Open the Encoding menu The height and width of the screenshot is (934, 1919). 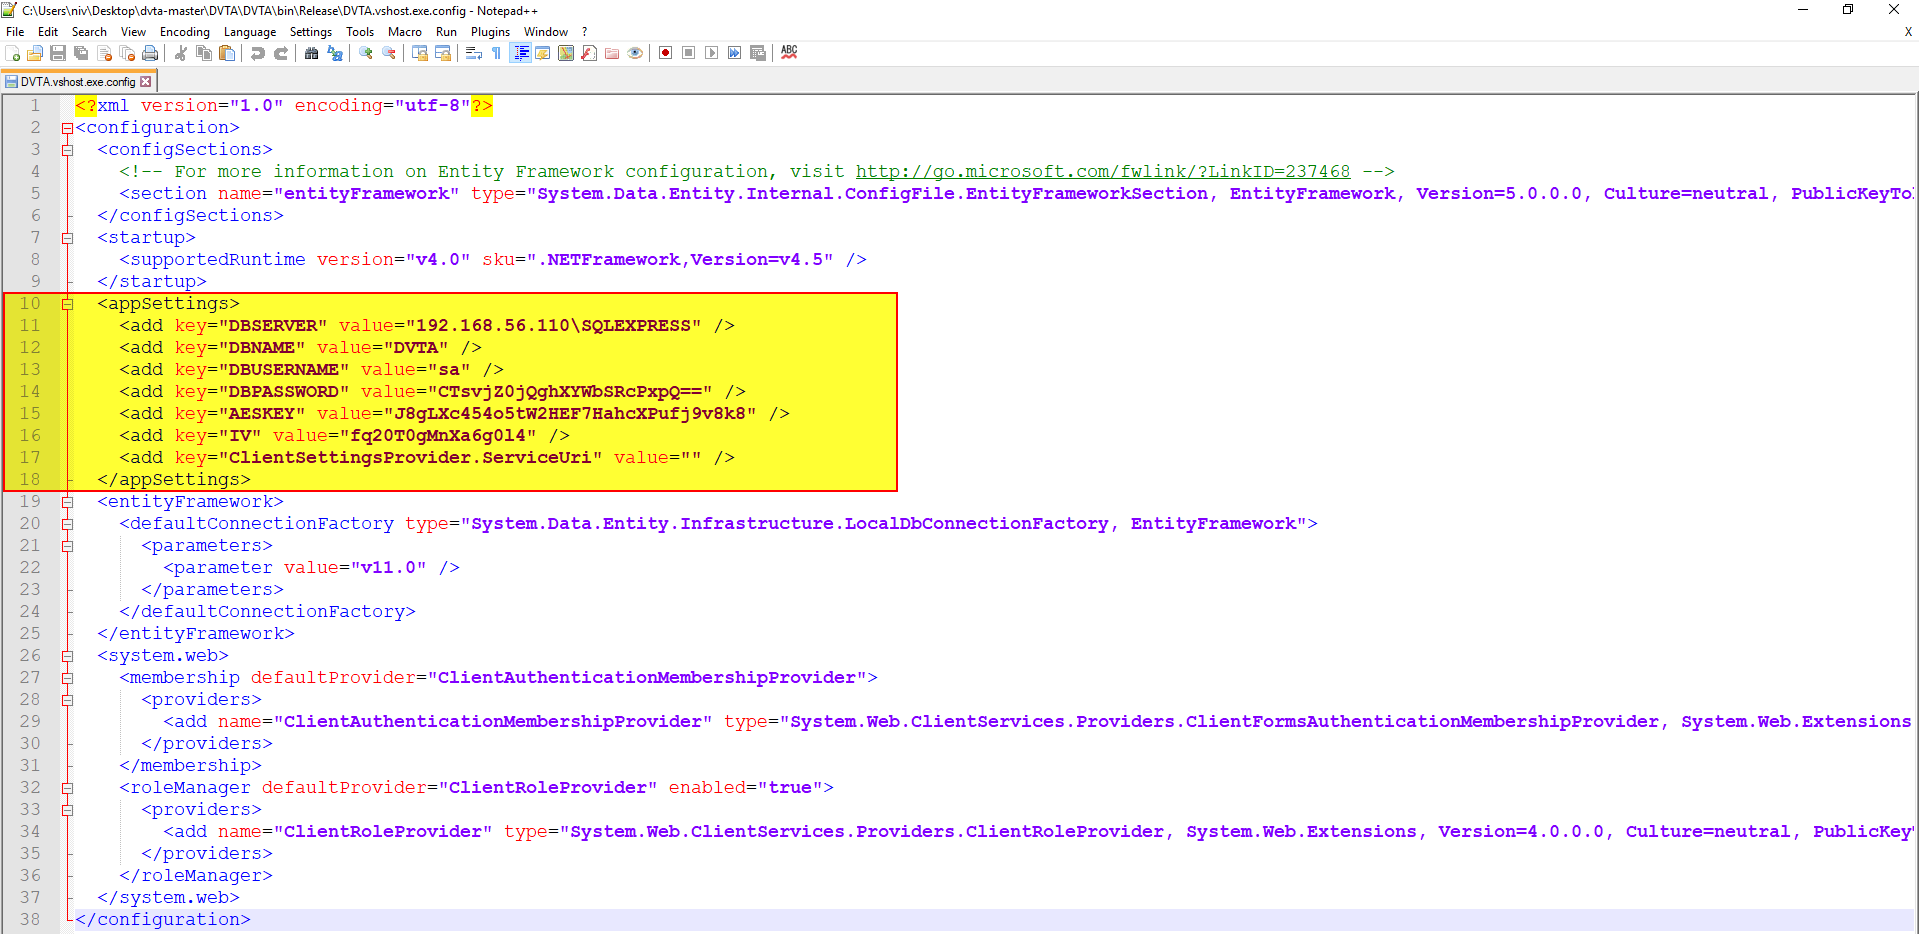[185, 32]
